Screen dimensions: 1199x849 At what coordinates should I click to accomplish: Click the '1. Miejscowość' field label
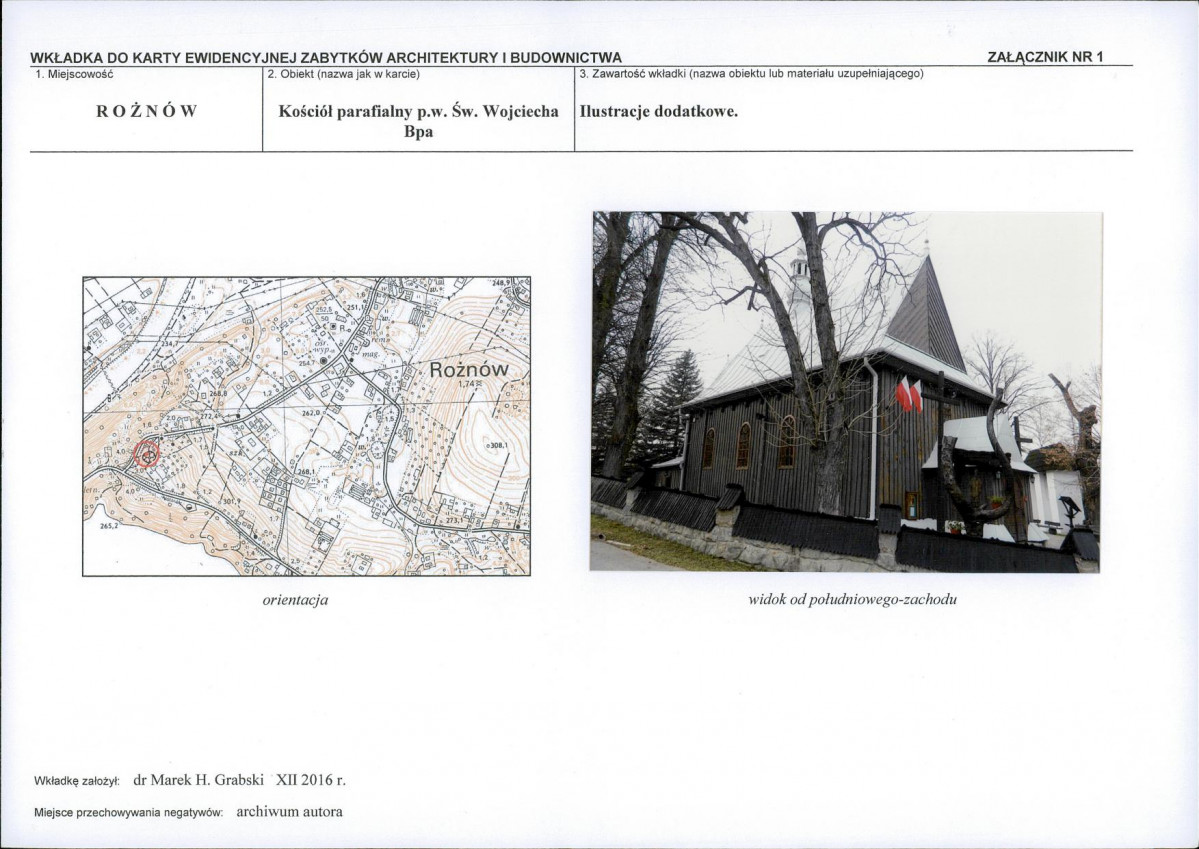tap(75, 74)
